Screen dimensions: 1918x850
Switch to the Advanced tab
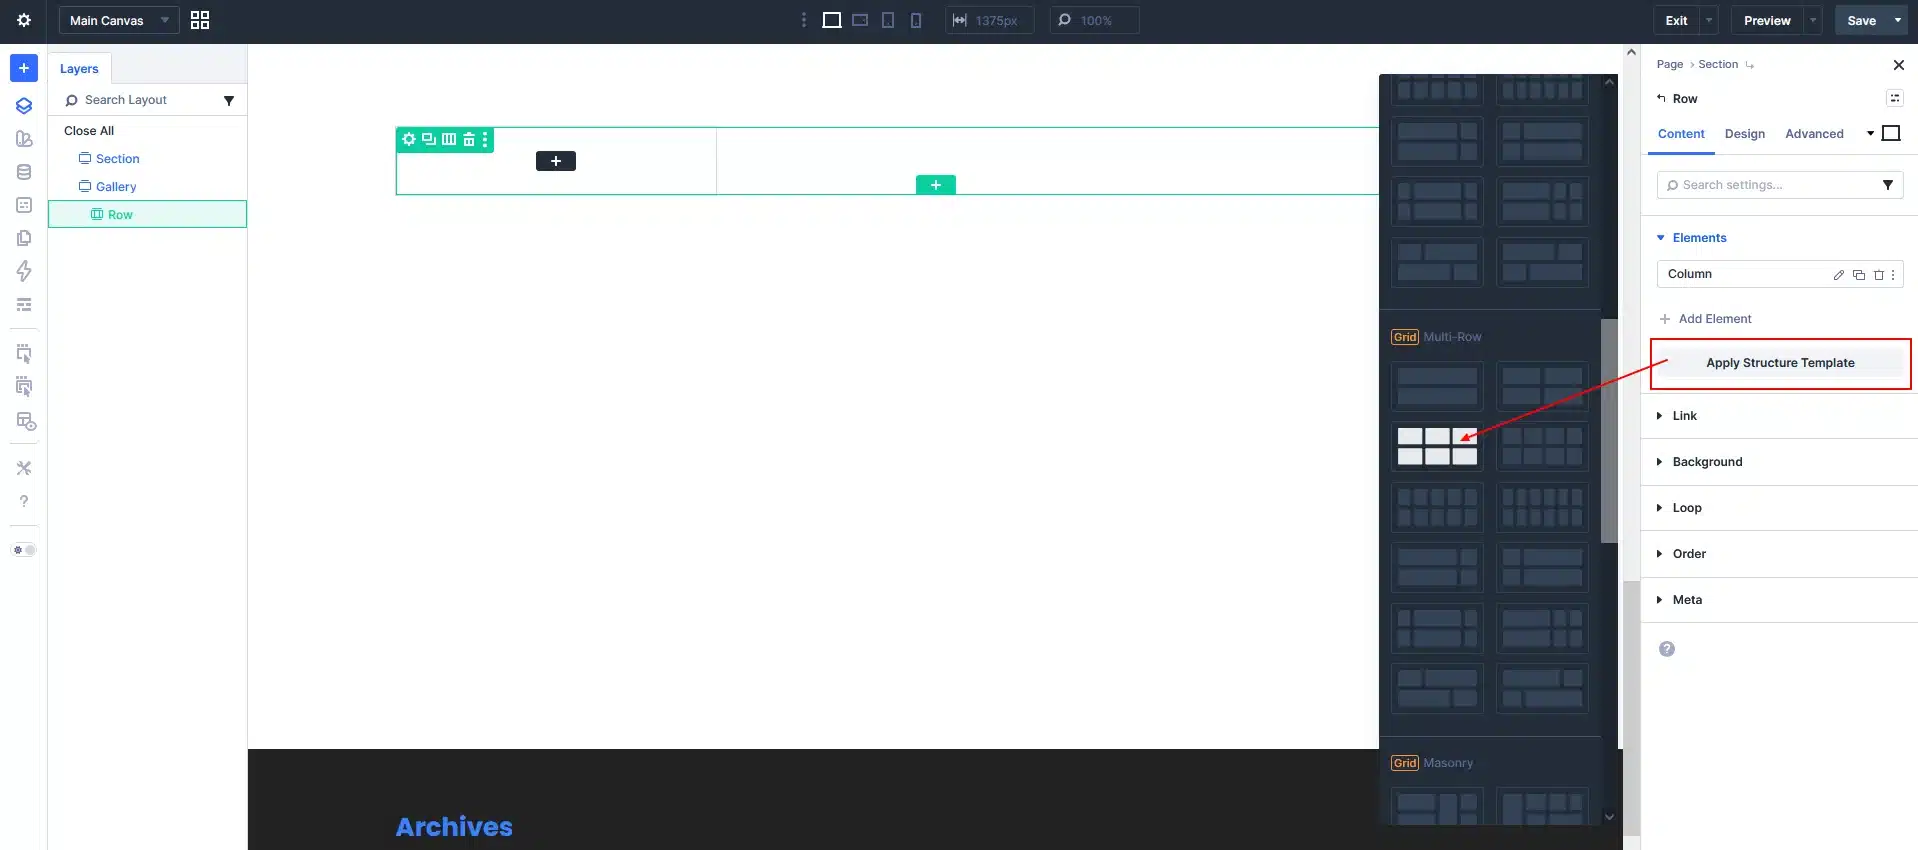pyautogui.click(x=1814, y=134)
